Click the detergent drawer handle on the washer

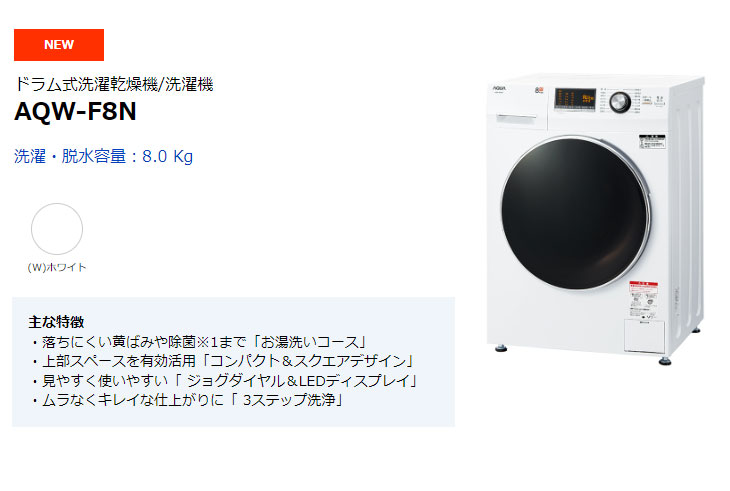point(516,117)
